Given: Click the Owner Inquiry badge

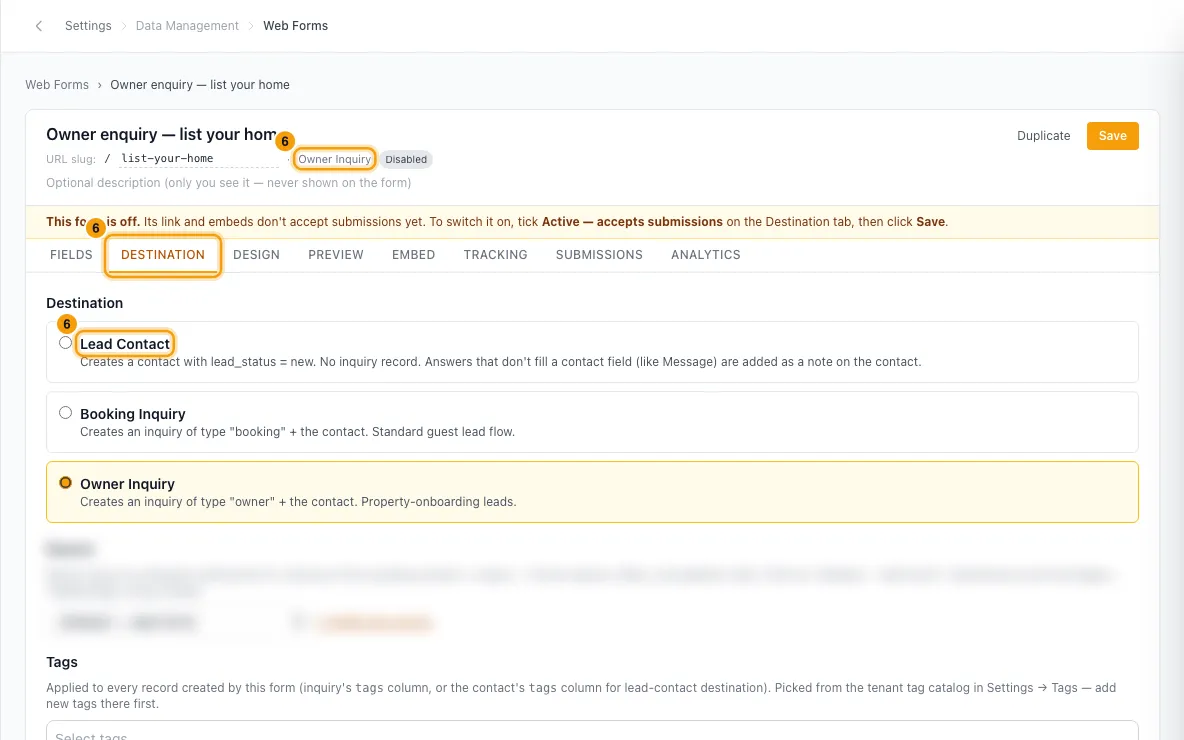Looking at the screenshot, I should (335, 159).
